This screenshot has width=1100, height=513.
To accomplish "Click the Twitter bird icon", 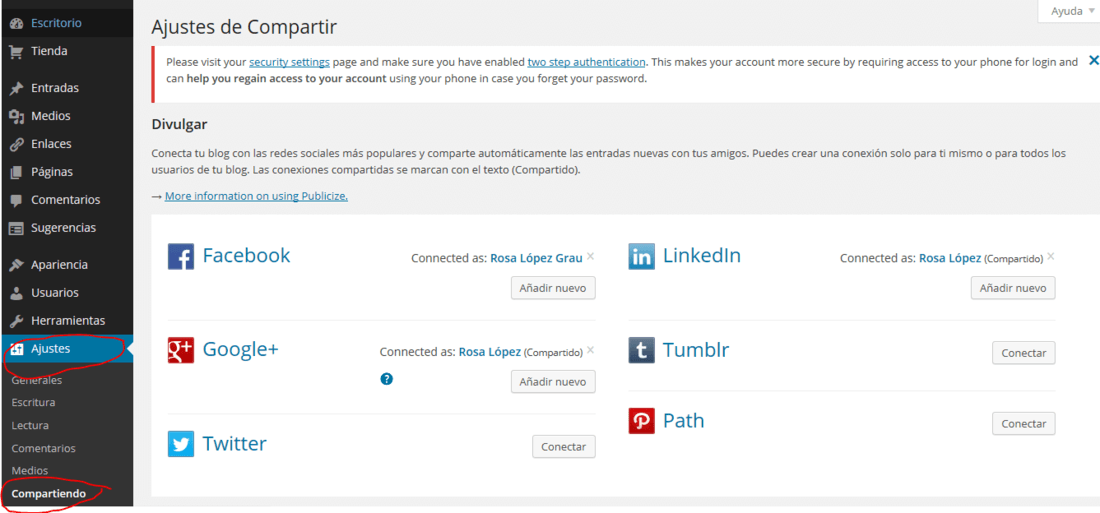I will pyautogui.click(x=181, y=444).
